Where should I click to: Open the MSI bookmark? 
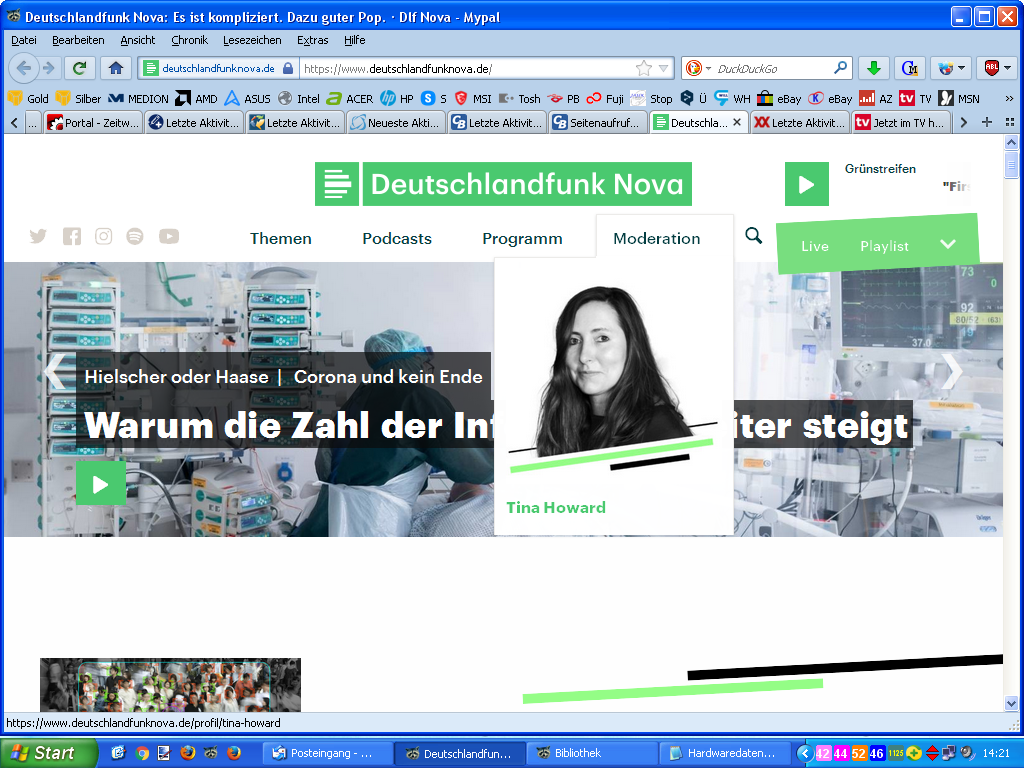473,99
